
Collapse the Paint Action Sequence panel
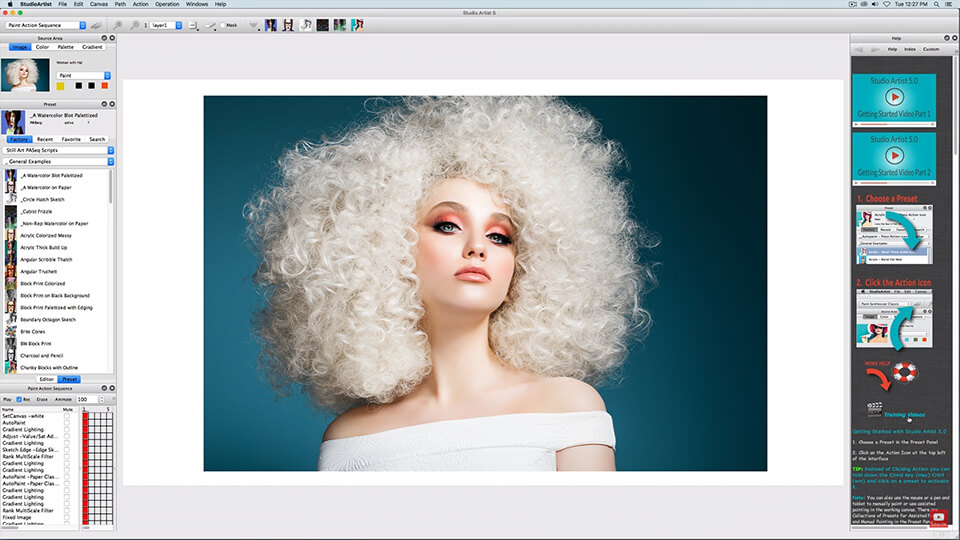click(x=104, y=388)
